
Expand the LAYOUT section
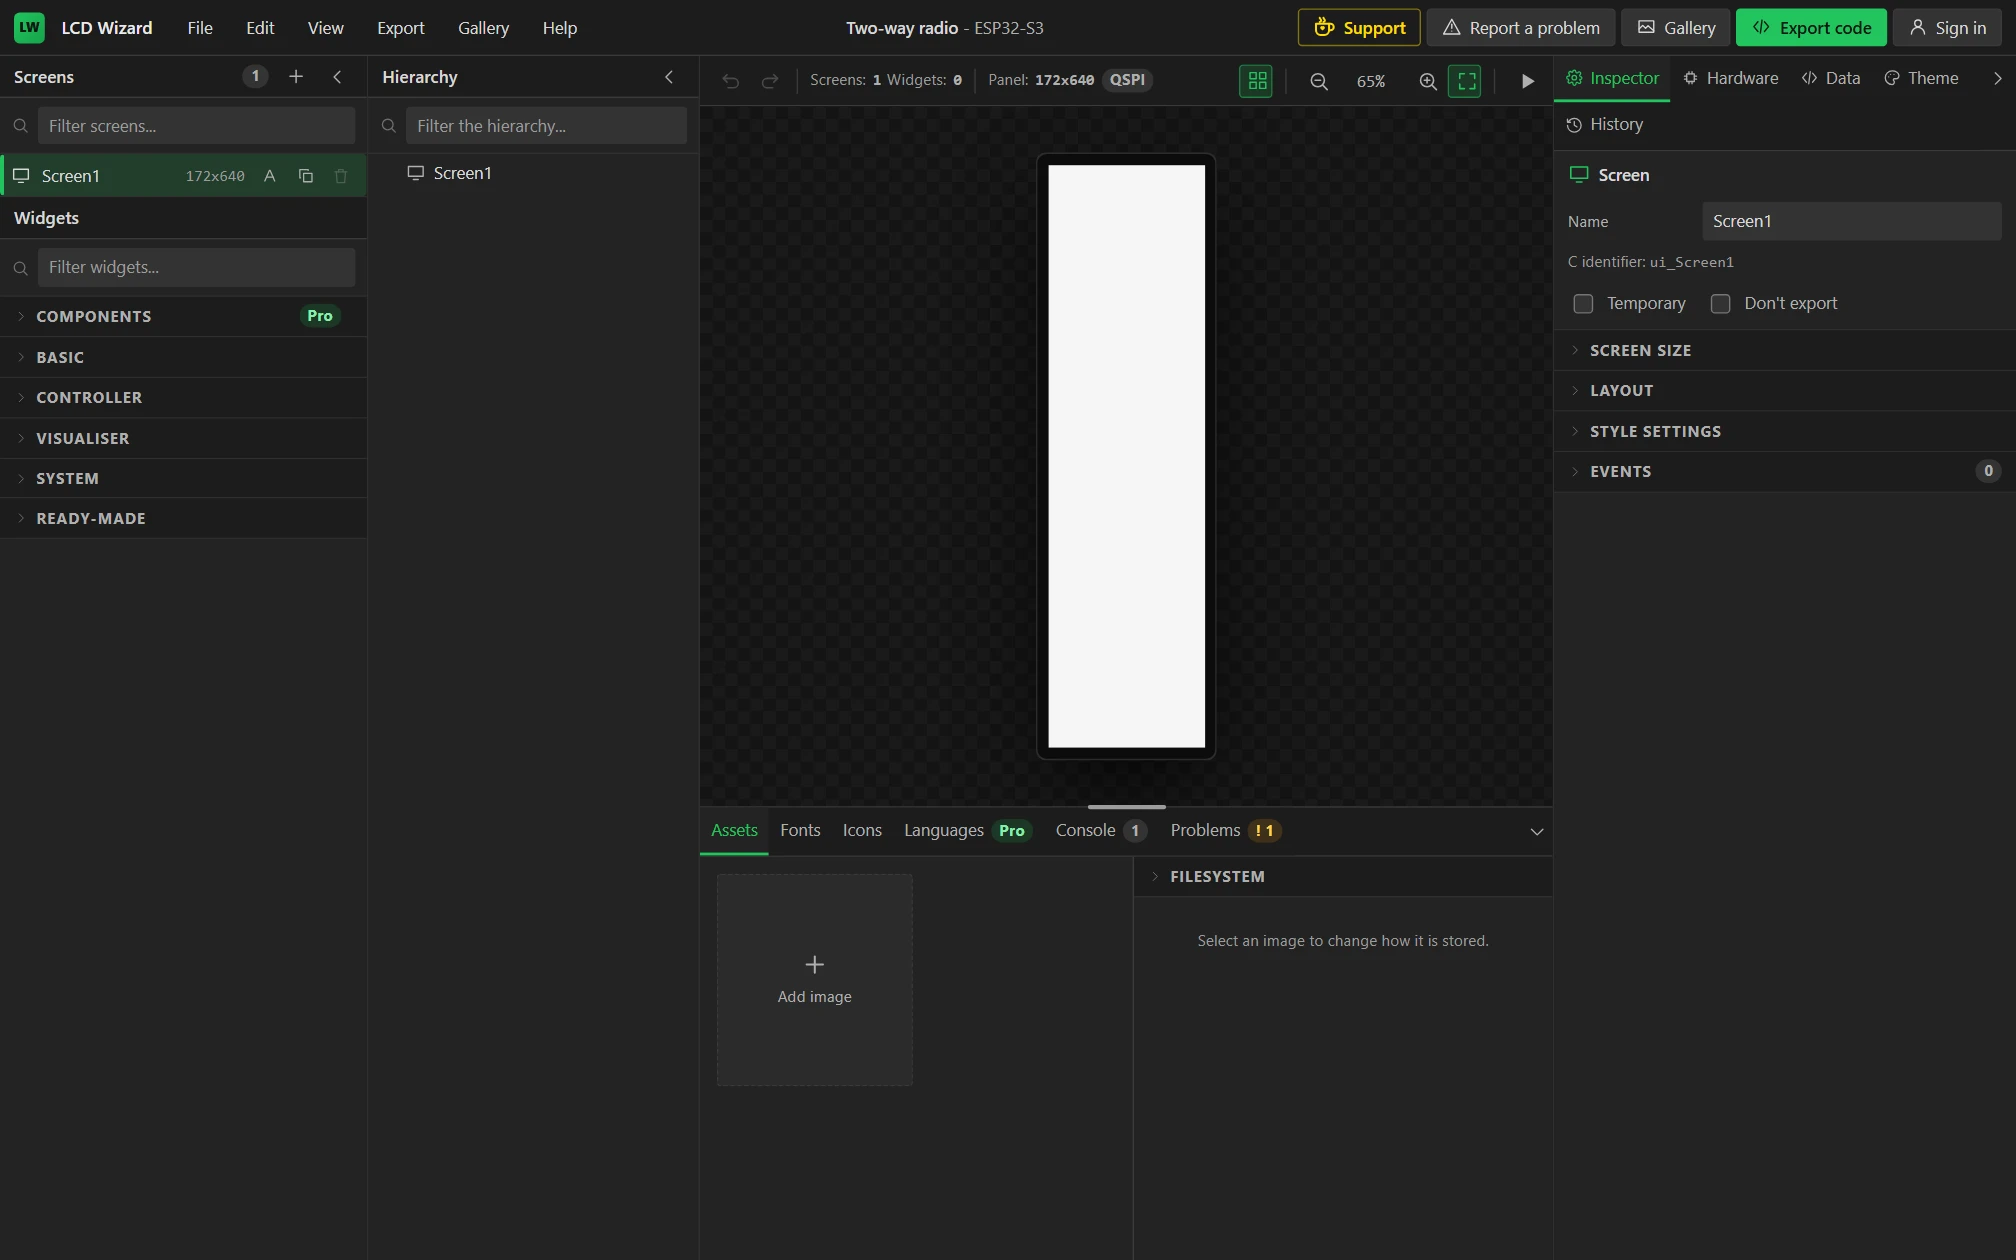(1785, 391)
